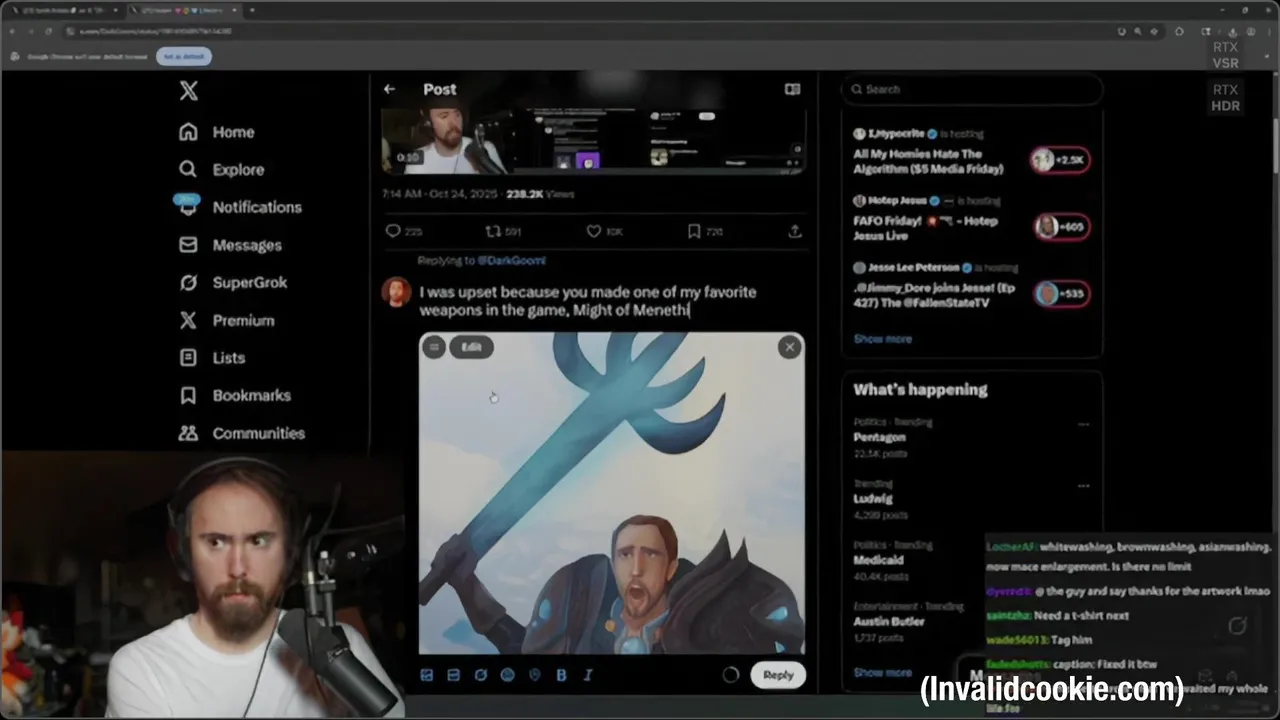The height and width of the screenshot is (720, 1280).
Task: Open Communities in the sidebar
Action: pos(242,433)
